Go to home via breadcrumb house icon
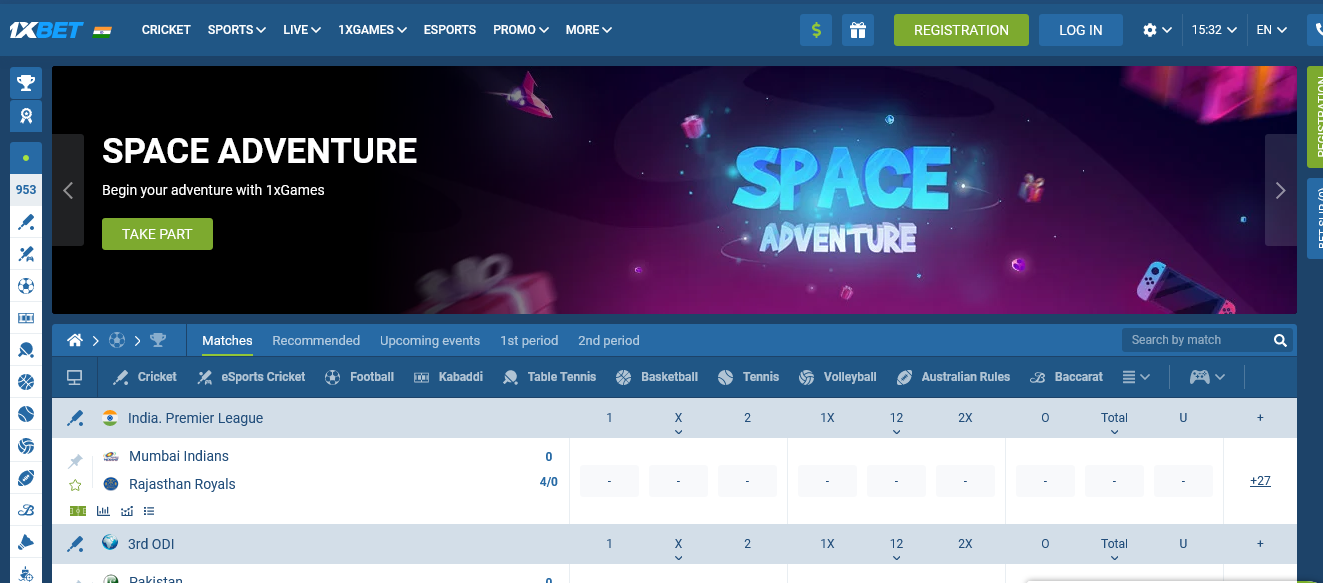This screenshot has width=1323, height=583. [75, 340]
